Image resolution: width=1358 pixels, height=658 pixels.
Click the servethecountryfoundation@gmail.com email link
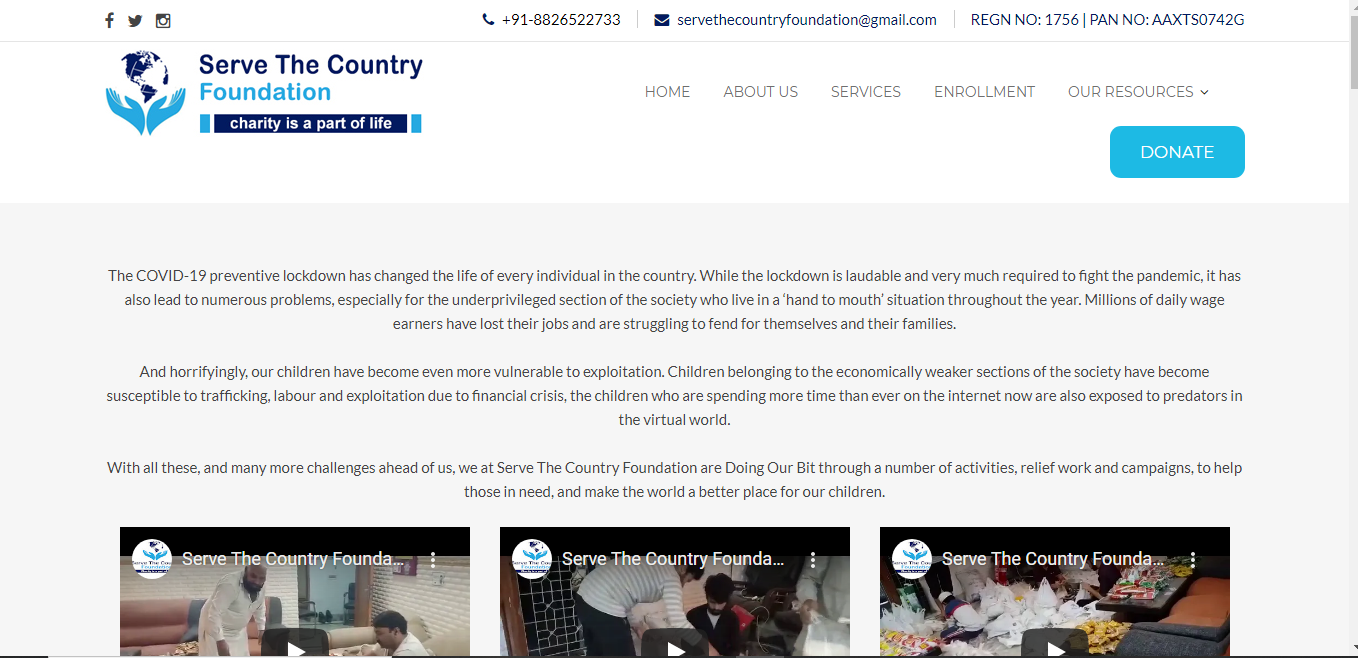(807, 20)
